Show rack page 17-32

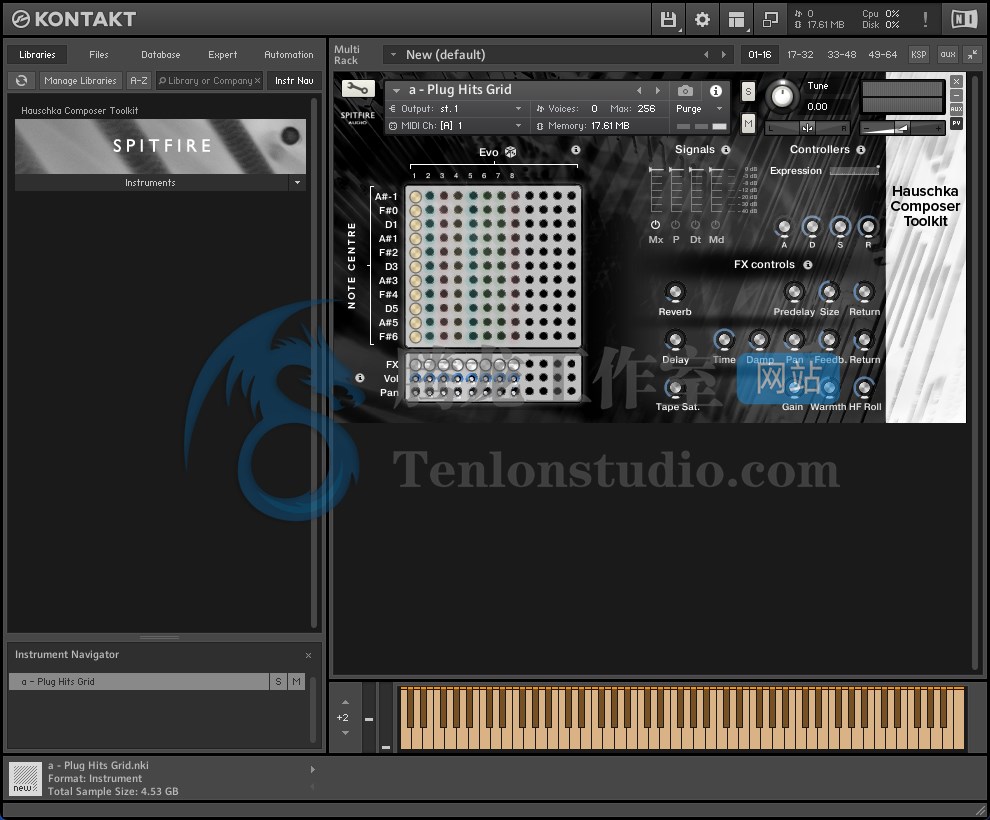click(800, 55)
